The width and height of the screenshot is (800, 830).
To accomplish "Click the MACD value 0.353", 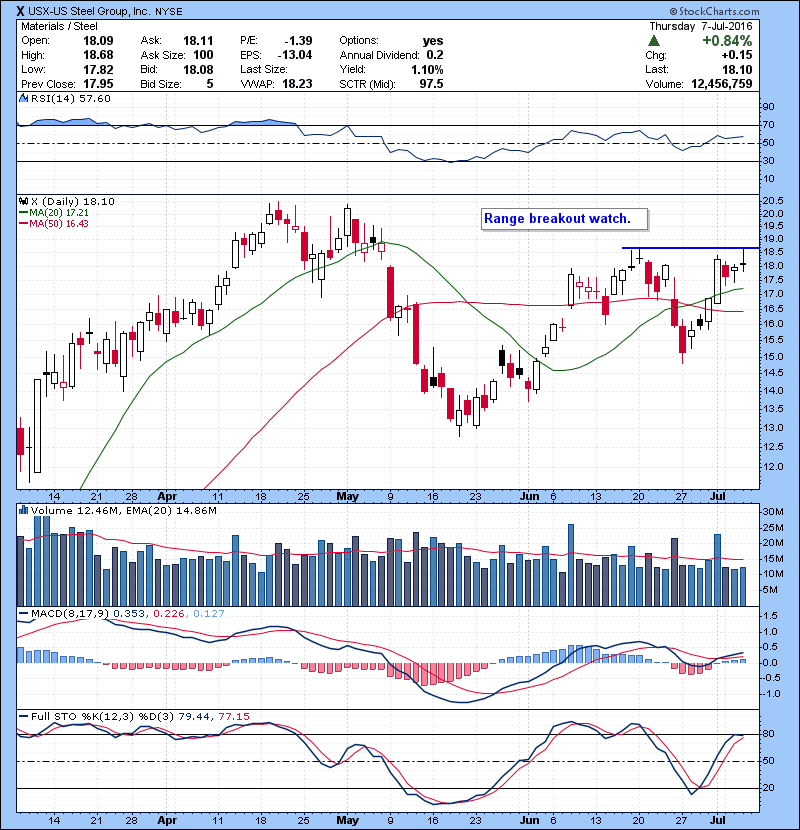I will pos(129,614).
